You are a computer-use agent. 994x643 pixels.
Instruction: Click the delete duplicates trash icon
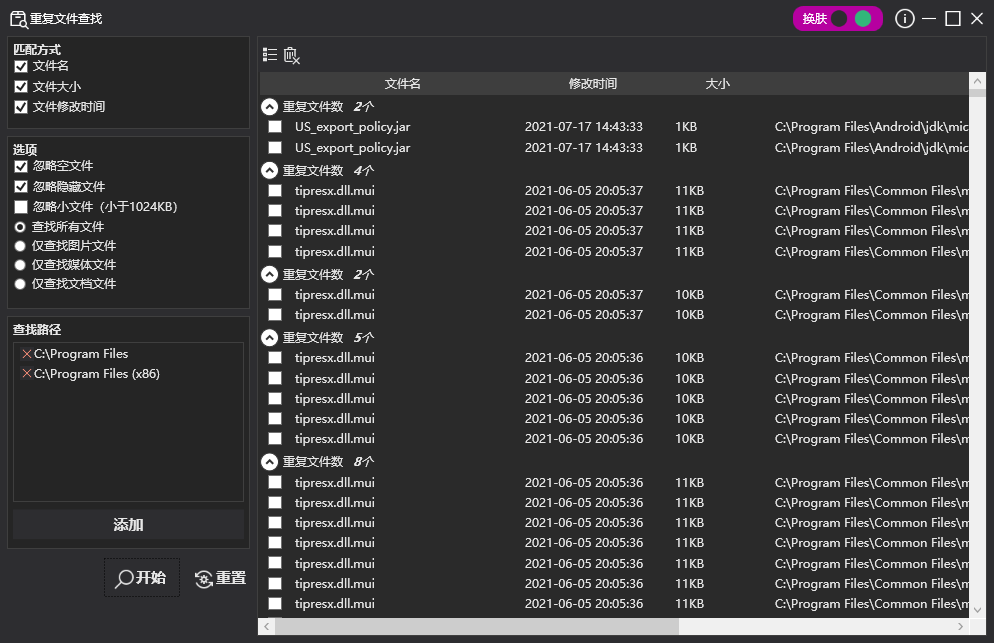point(290,55)
